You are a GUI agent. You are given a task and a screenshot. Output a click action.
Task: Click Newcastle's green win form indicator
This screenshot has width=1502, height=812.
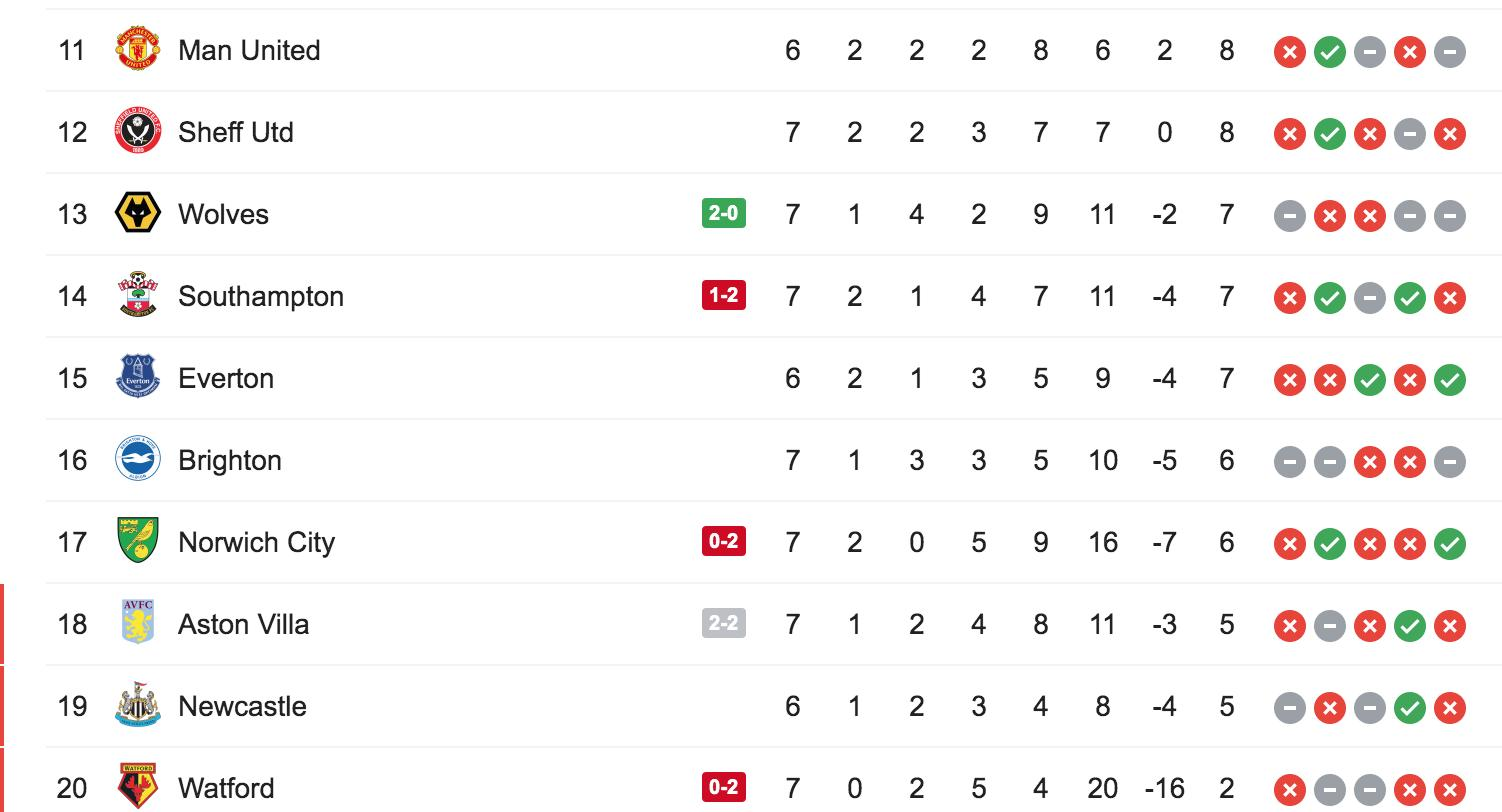(x=1409, y=707)
